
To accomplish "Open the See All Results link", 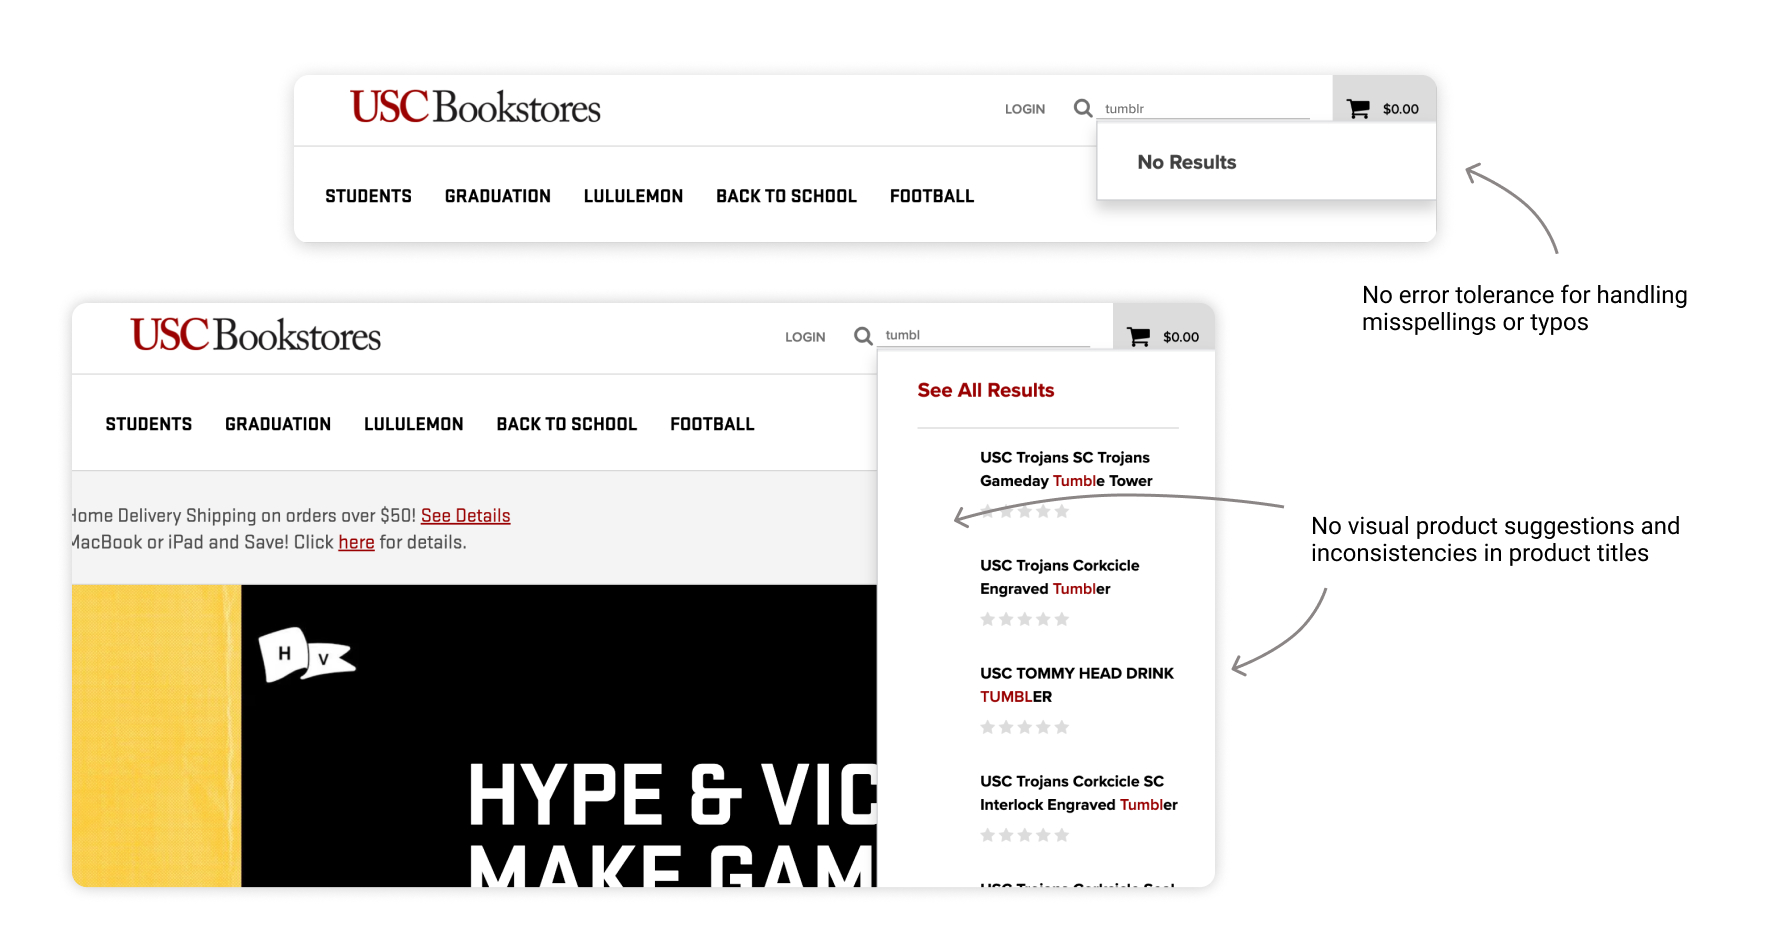I will tap(985, 390).
